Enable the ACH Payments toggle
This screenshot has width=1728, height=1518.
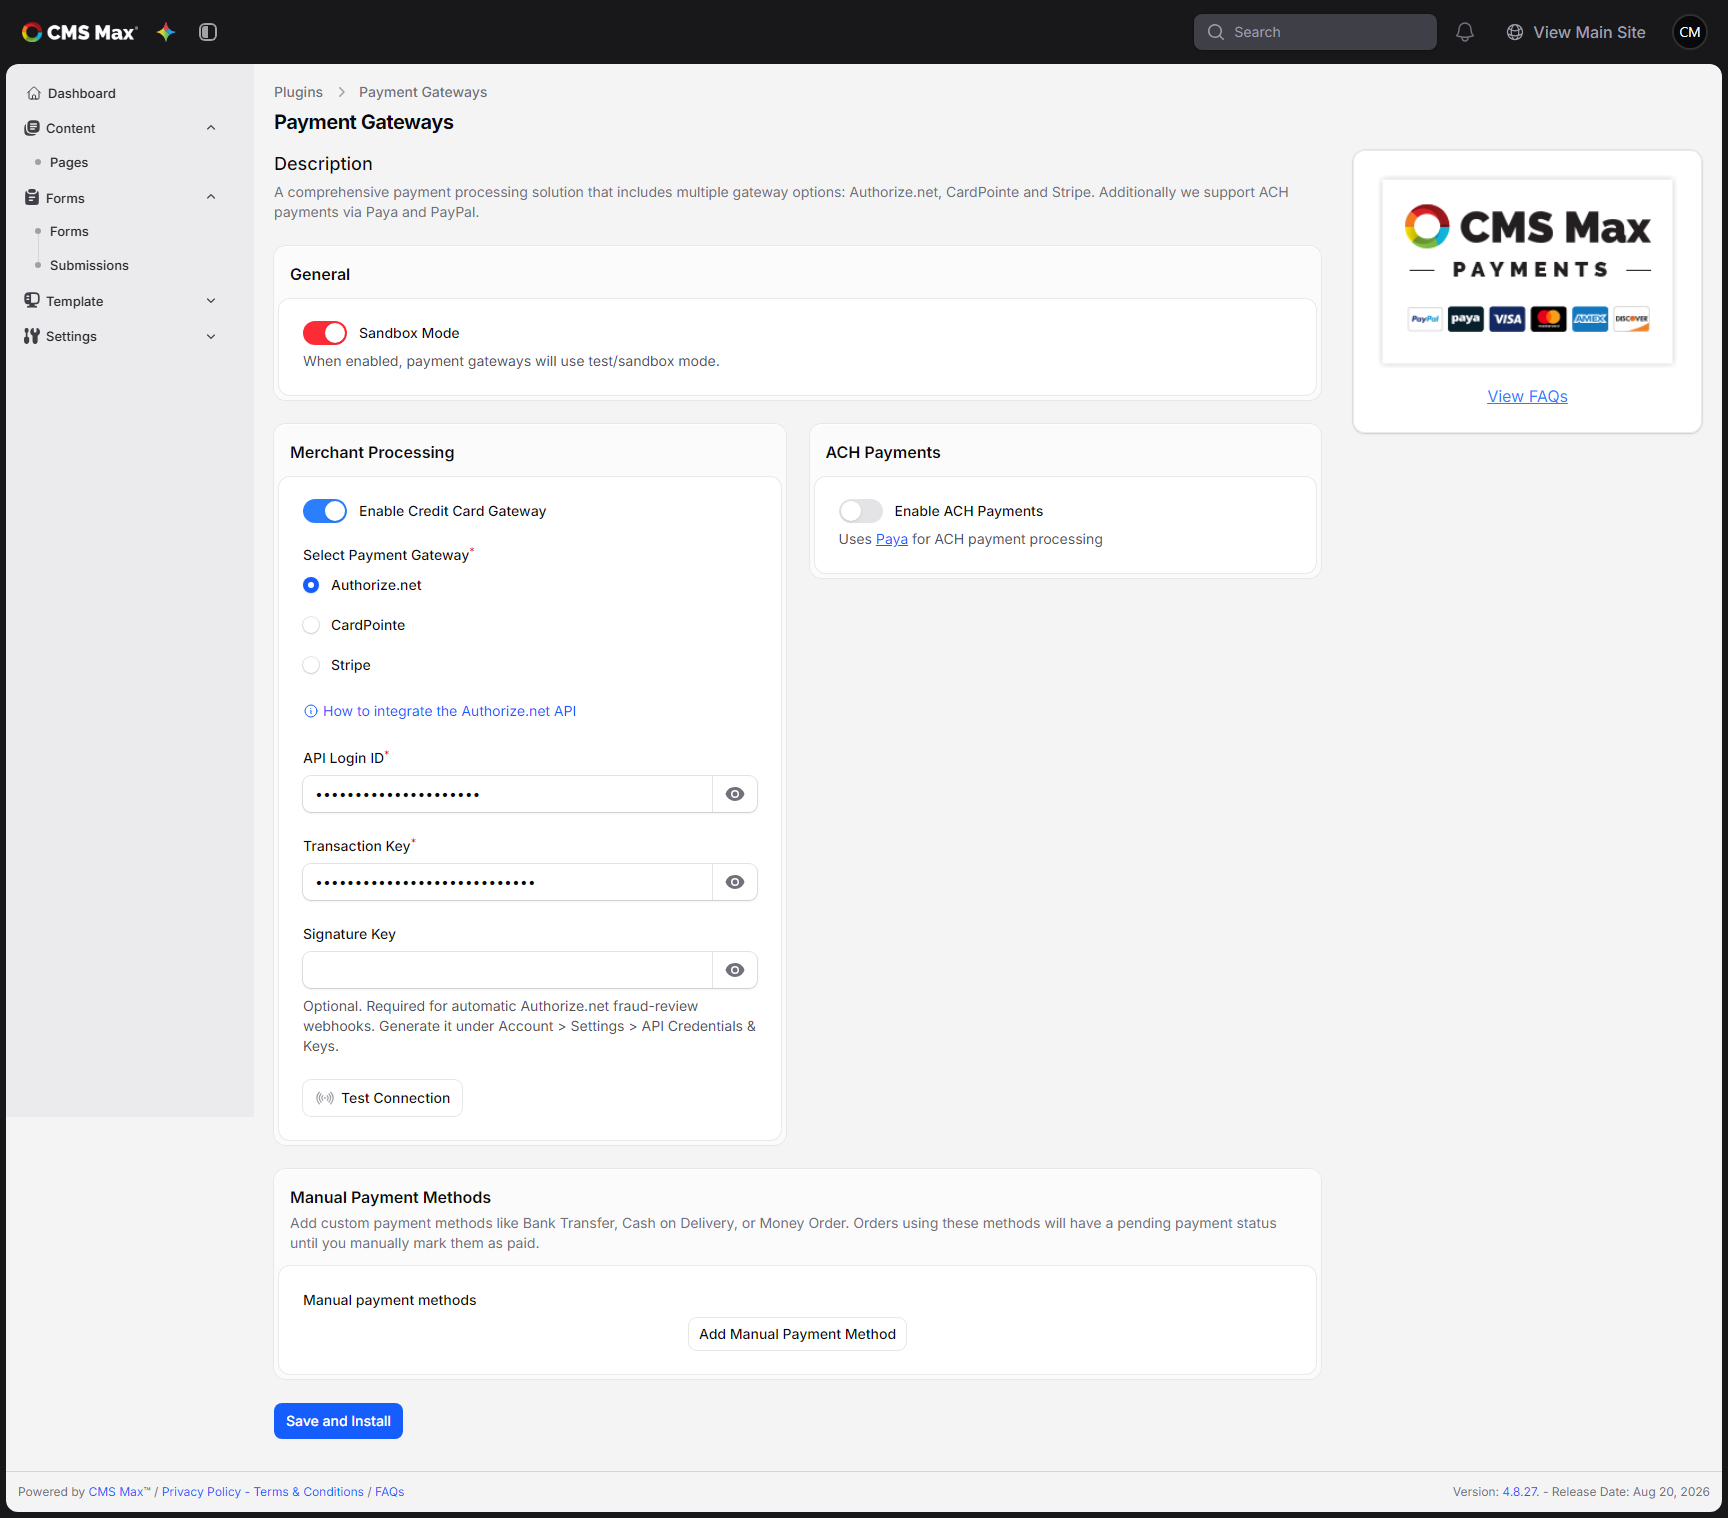861,511
